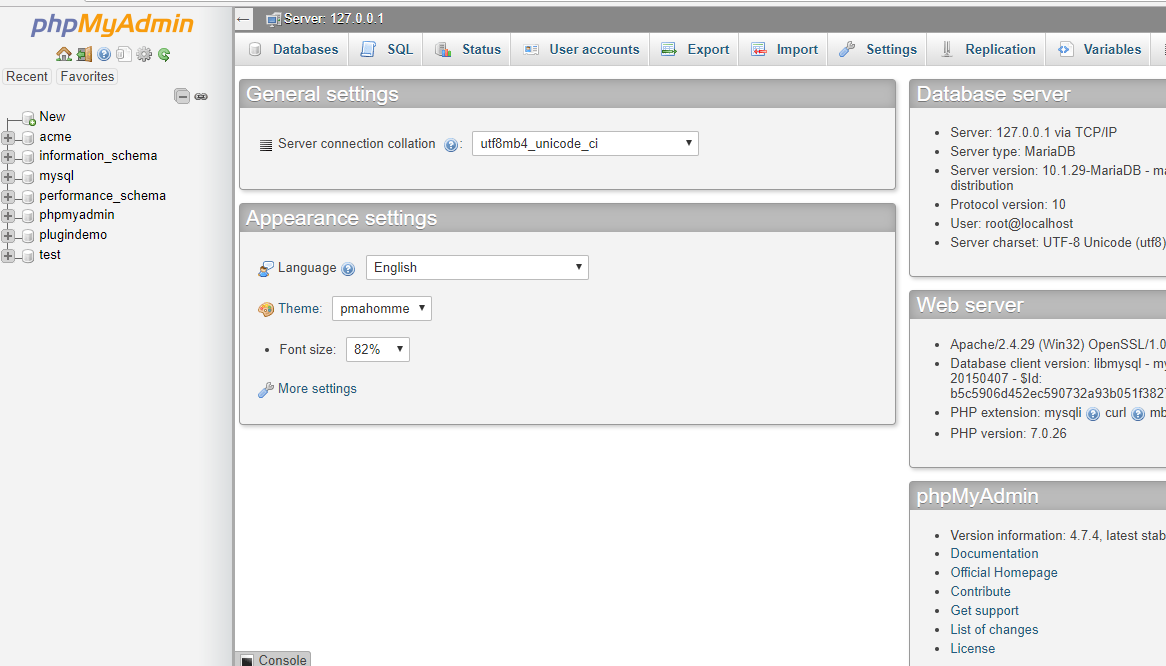Screen dimensions: 1166x666
Task: Expand the information_schema database node
Action: click(8, 157)
